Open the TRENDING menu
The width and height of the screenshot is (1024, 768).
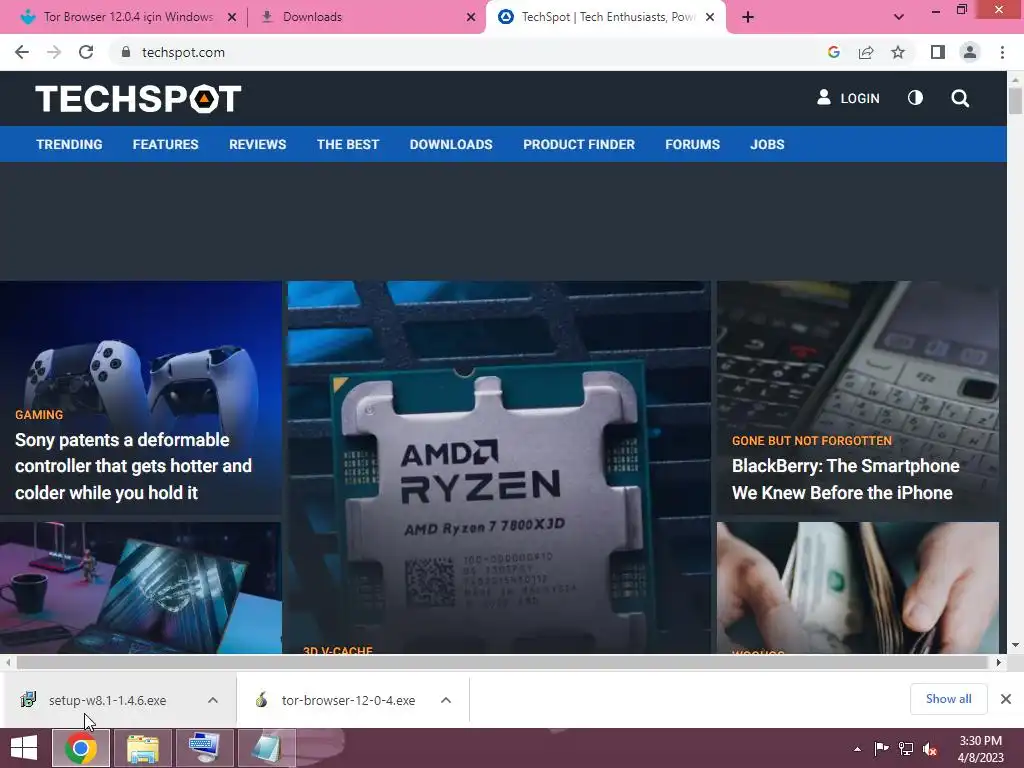click(69, 144)
